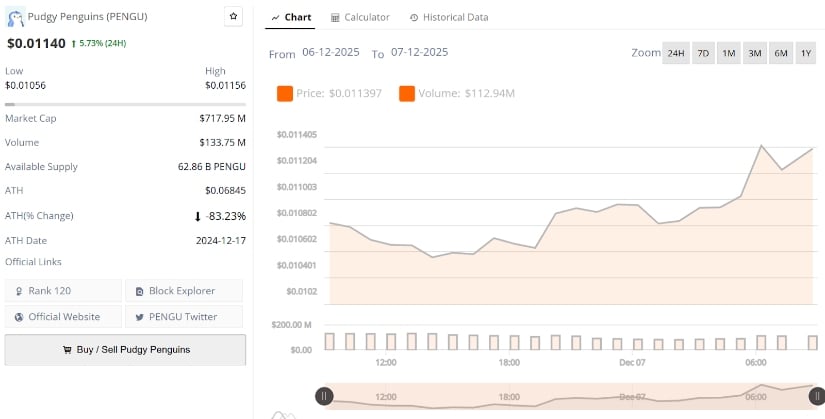Click the From date field 06-12-2025
The image size is (825, 419).
click(330, 52)
